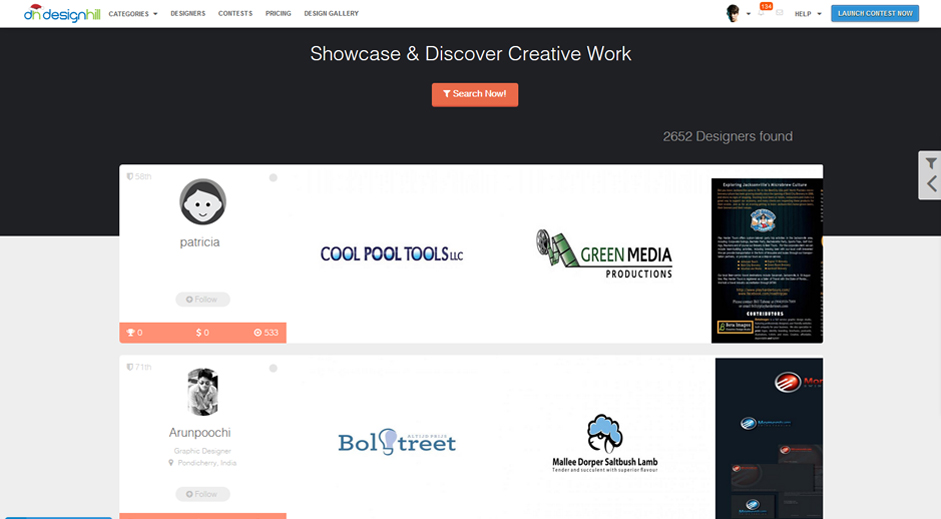Screen dimensions: 941x519
Task: Click the dollar earnings icon on patricia's card
Action: pos(198,332)
